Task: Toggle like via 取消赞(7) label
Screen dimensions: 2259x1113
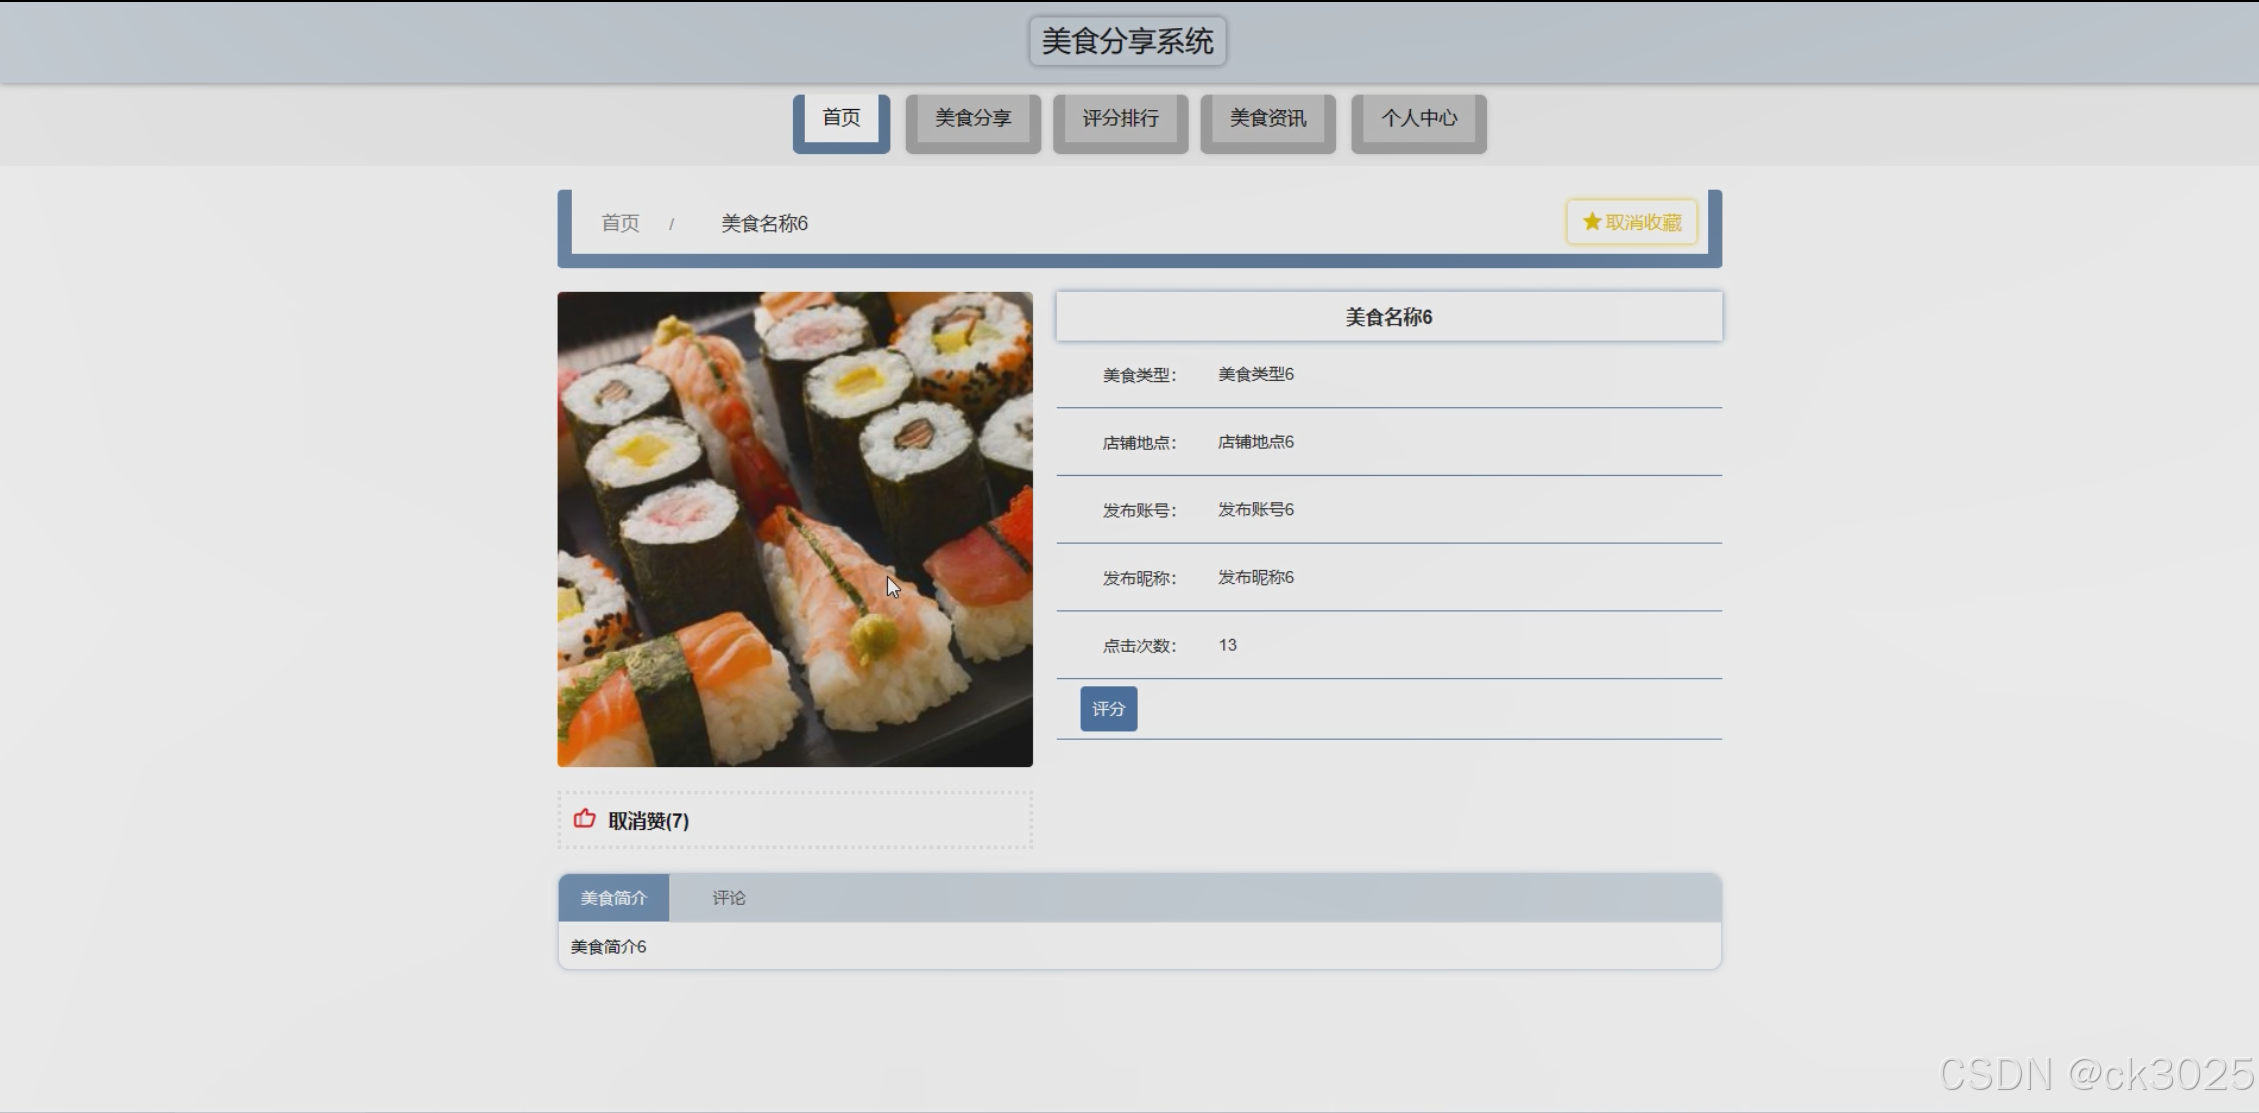Action: click(648, 821)
